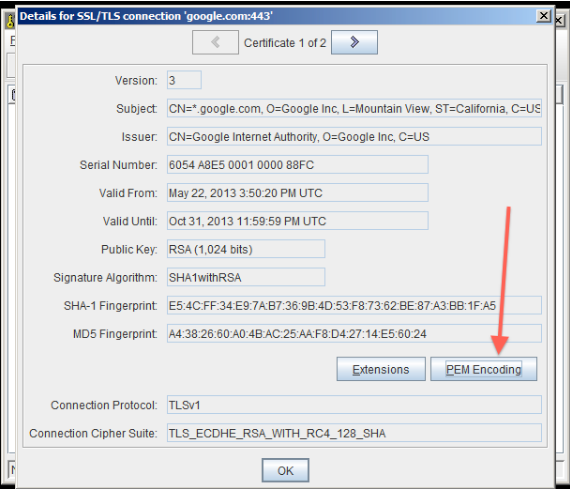Select the SHA-1 Fingerprint value
Screen dimensions: 573x492
click(354, 305)
